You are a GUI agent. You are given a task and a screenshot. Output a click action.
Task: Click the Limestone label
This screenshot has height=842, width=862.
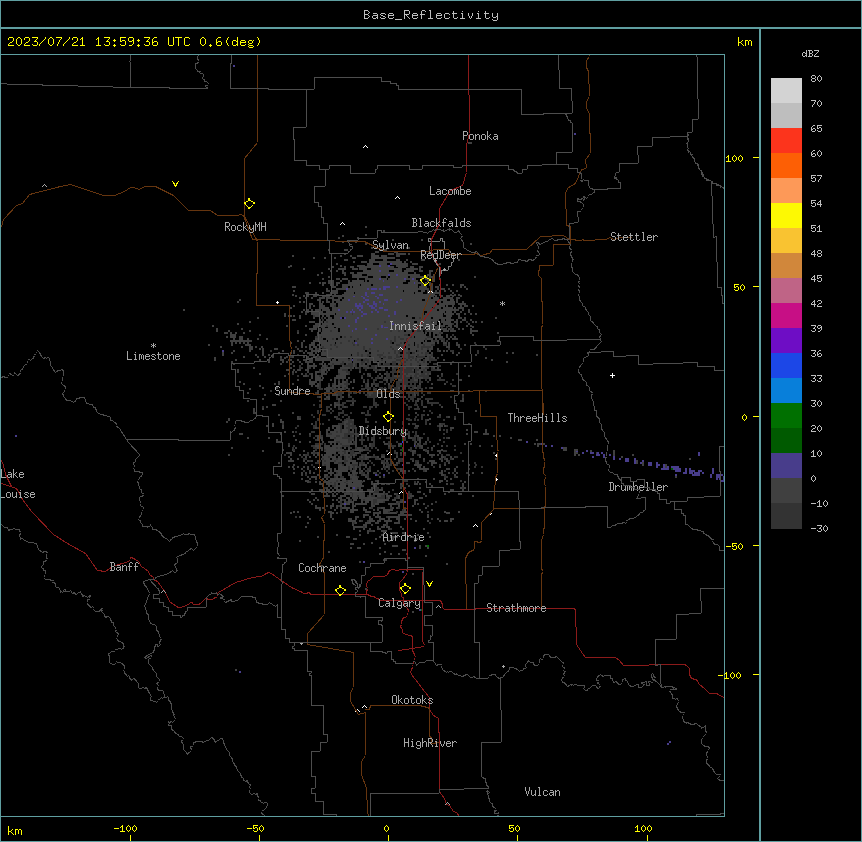[153, 356]
